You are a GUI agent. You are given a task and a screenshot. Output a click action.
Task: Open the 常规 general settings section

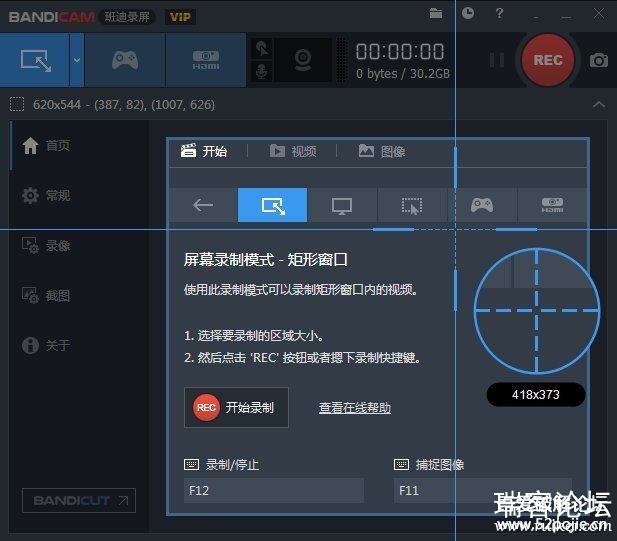pyautogui.click(x=46, y=196)
